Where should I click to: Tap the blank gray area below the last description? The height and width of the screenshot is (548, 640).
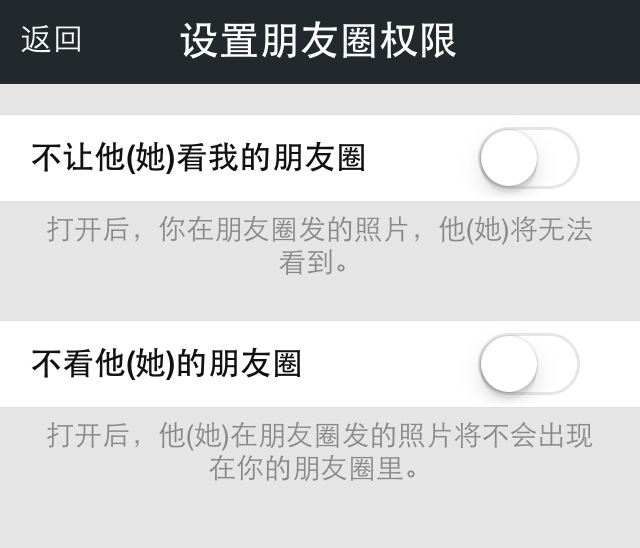[320, 518]
